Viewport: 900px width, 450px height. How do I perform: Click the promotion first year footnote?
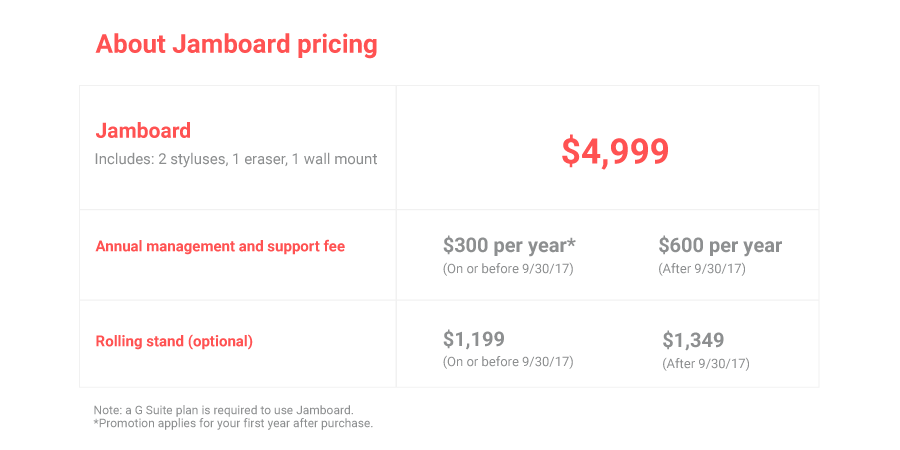(x=233, y=424)
